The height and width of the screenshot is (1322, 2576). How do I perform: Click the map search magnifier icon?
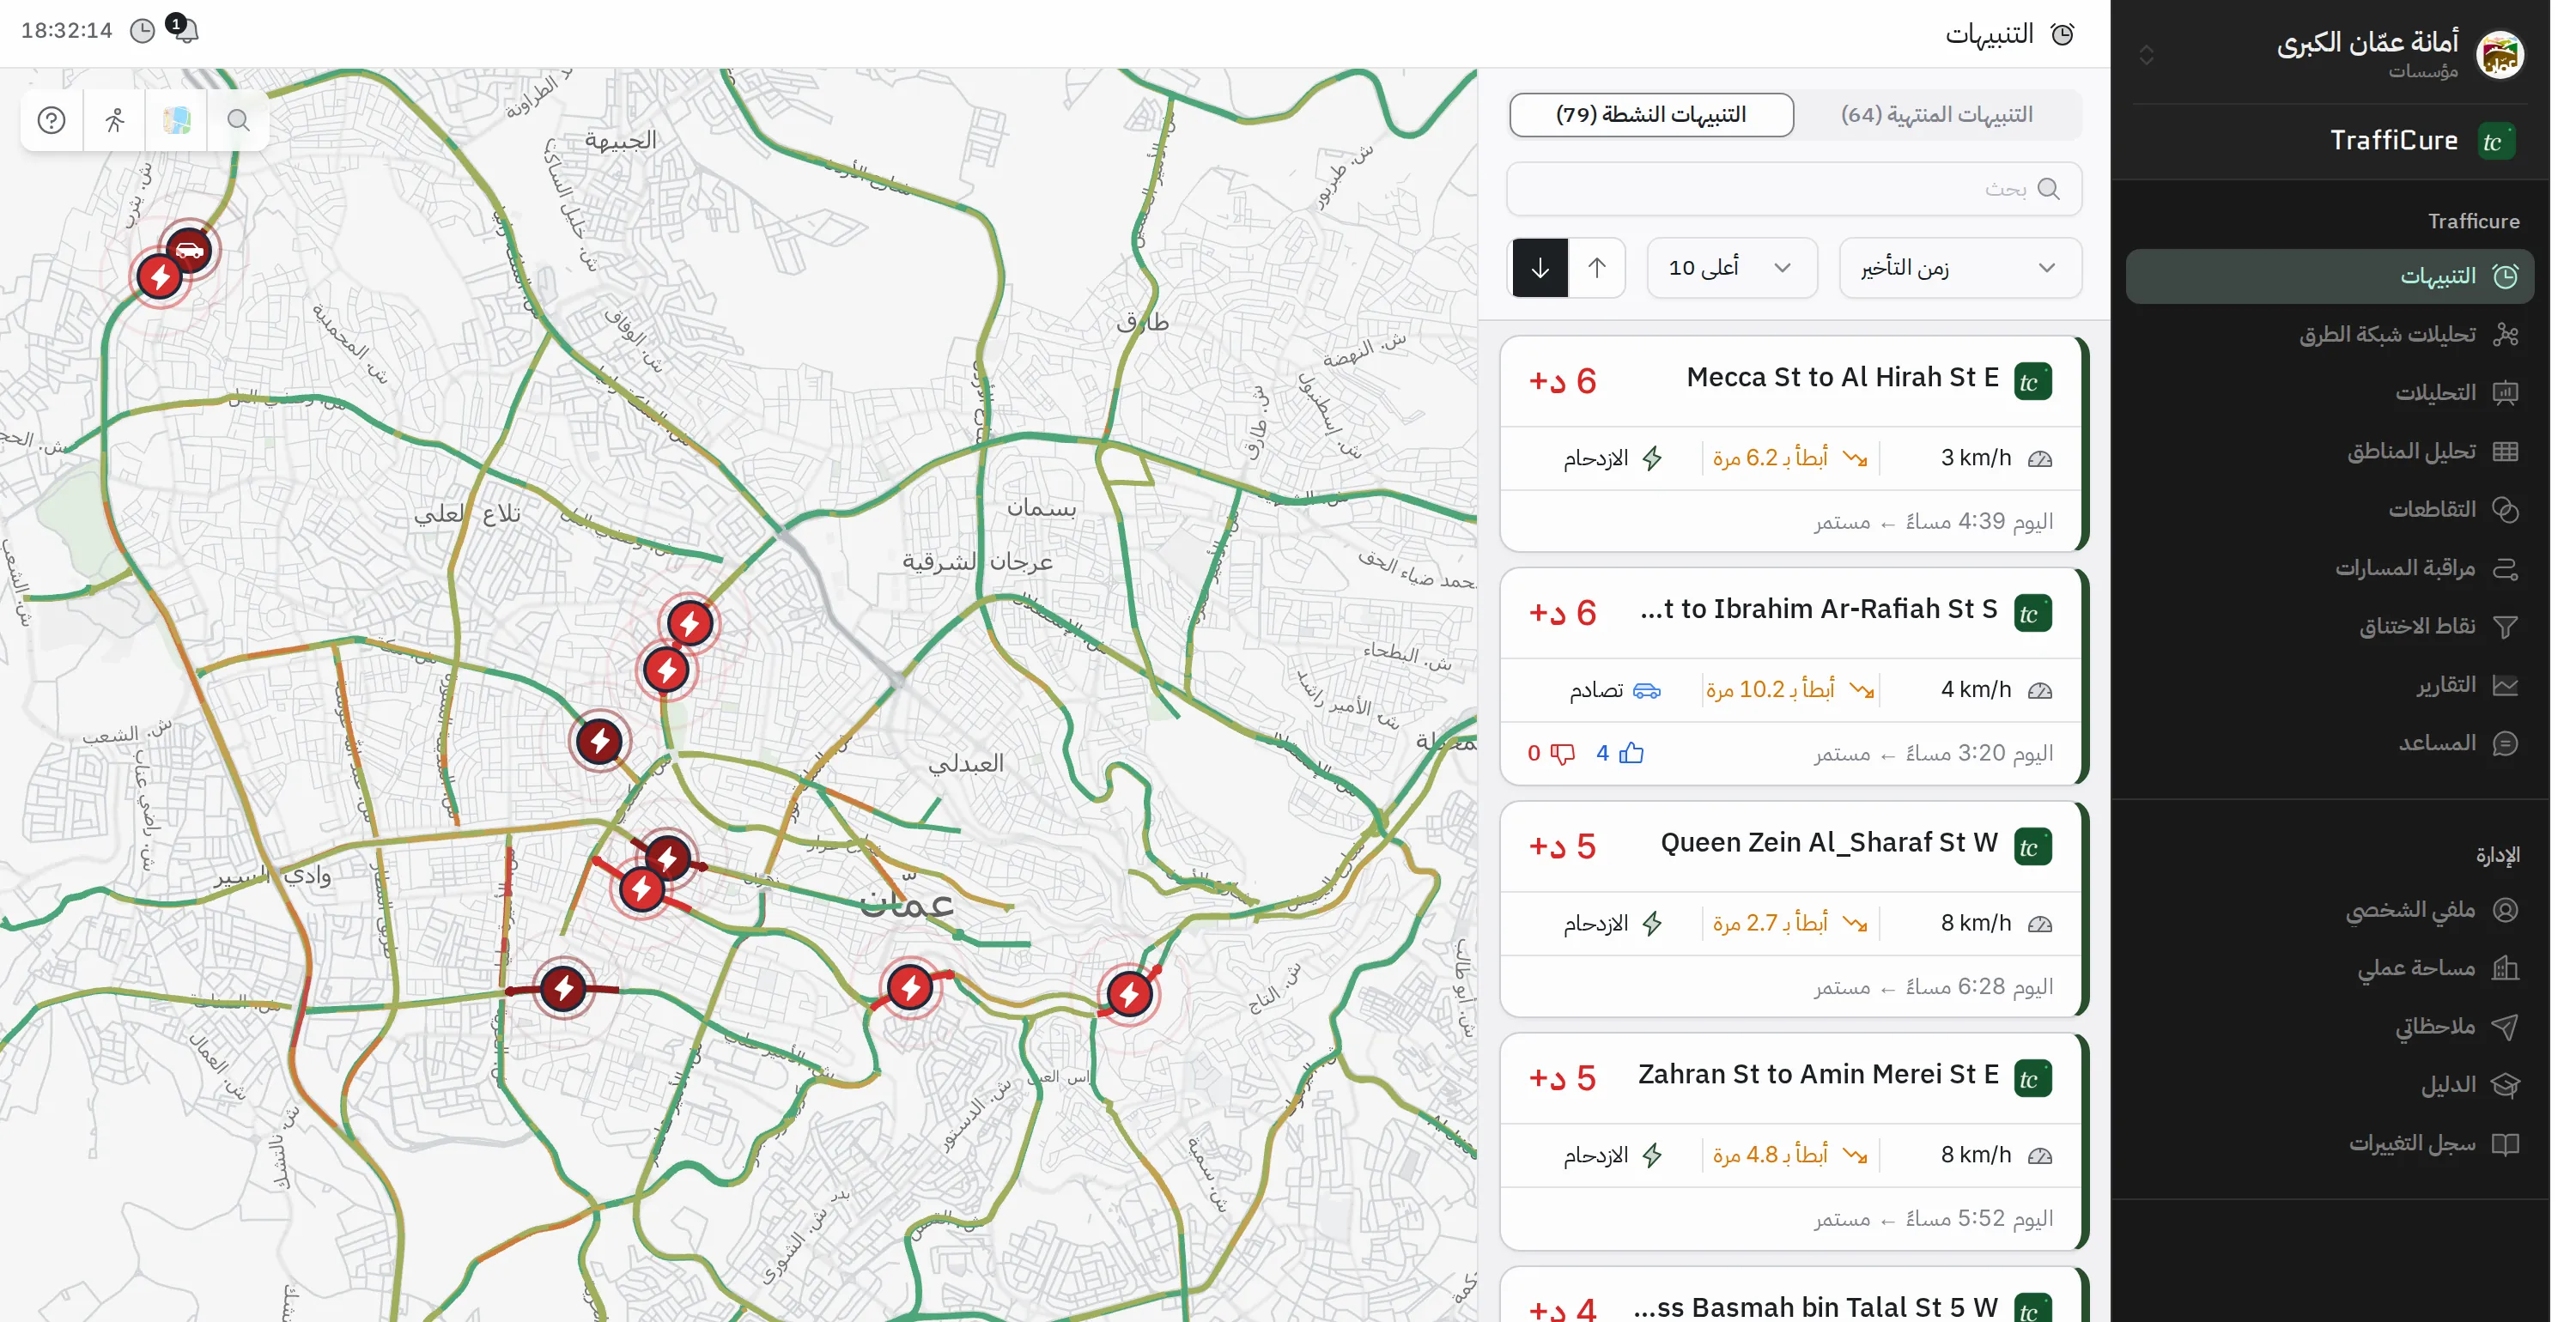point(238,120)
